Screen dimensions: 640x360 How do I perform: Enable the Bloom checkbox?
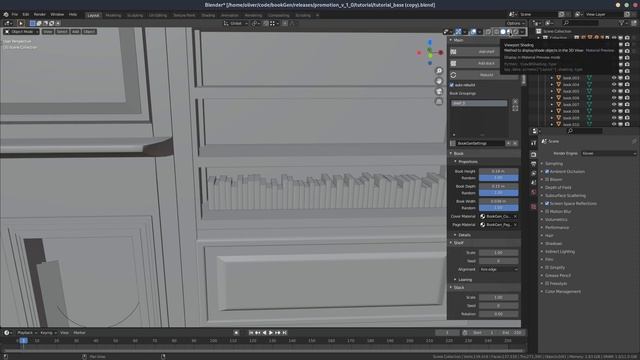(547, 180)
